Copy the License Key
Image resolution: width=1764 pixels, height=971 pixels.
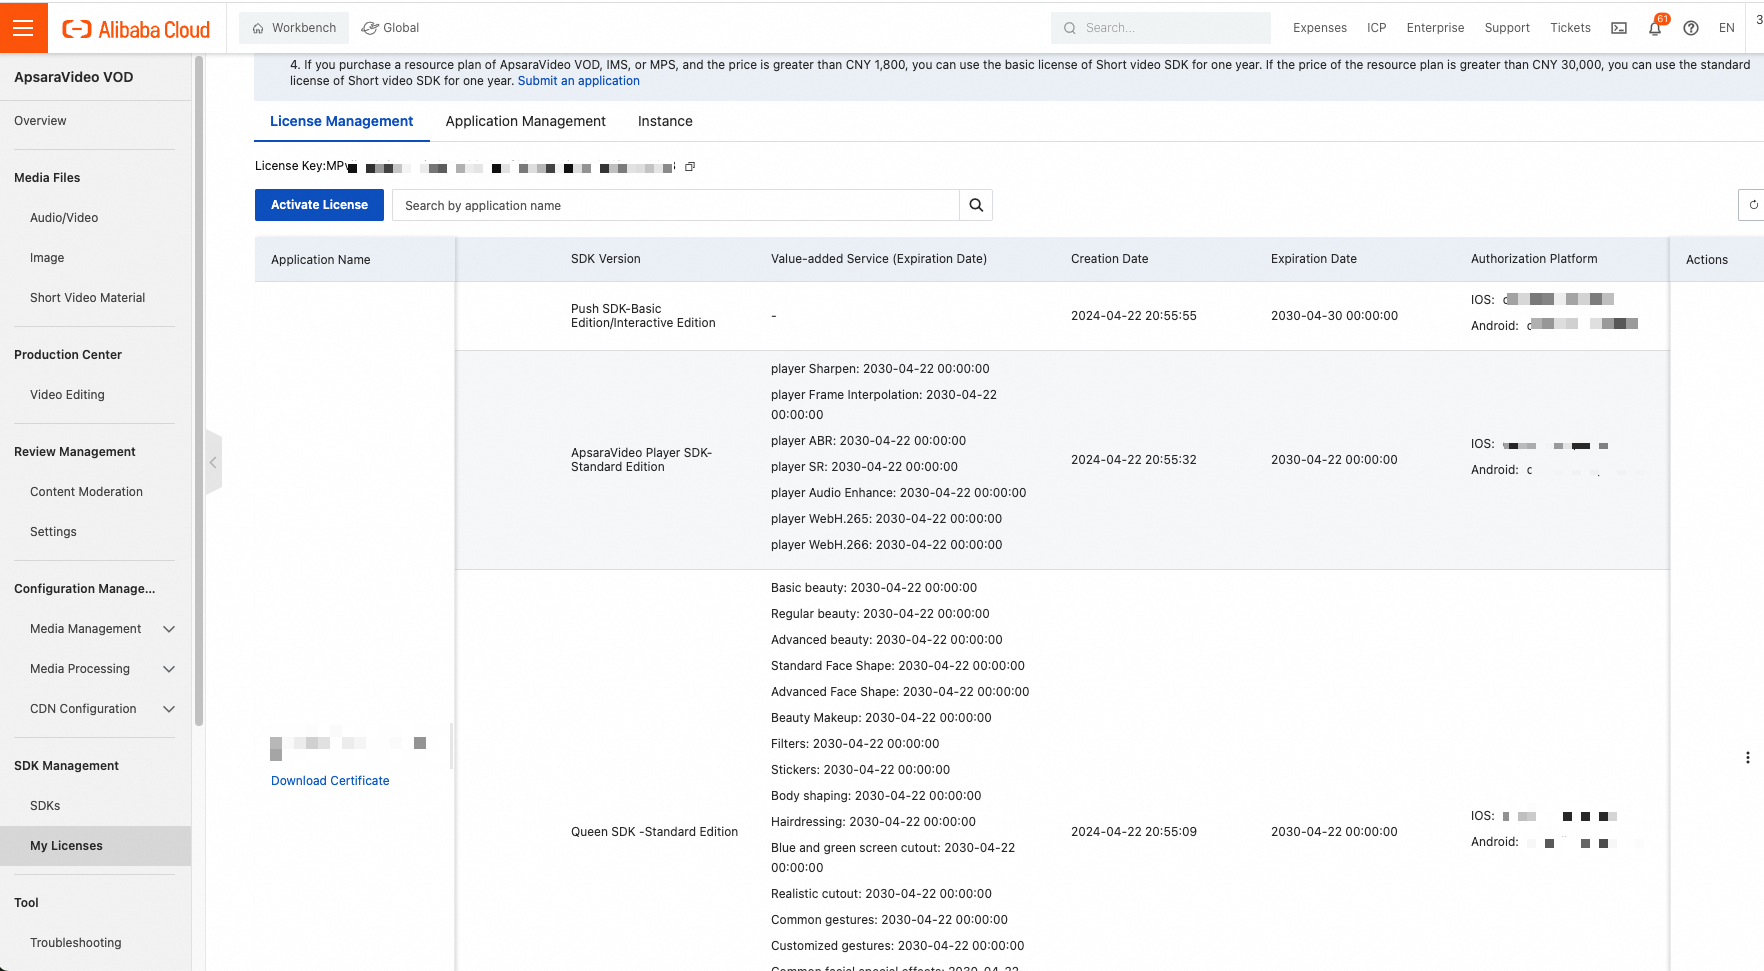[x=690, y=167]
